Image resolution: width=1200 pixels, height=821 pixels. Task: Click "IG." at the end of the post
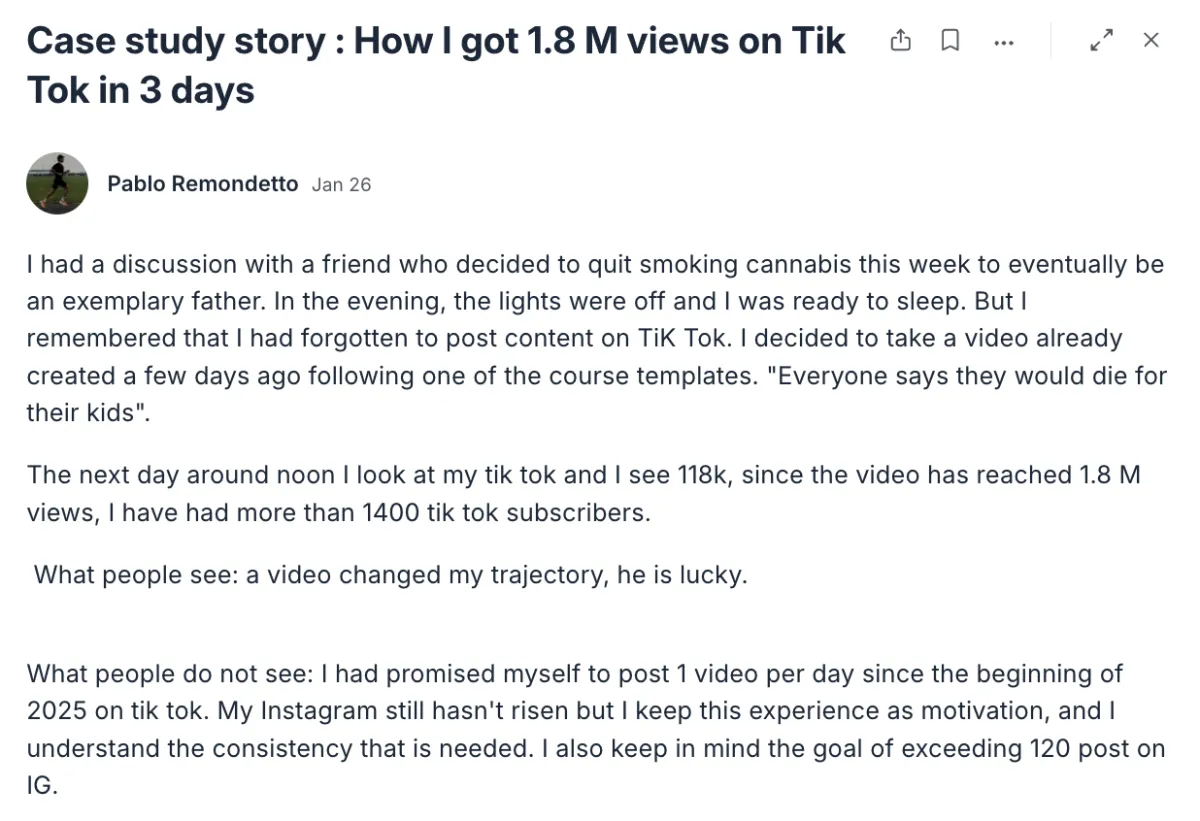[x=42, y=787]
